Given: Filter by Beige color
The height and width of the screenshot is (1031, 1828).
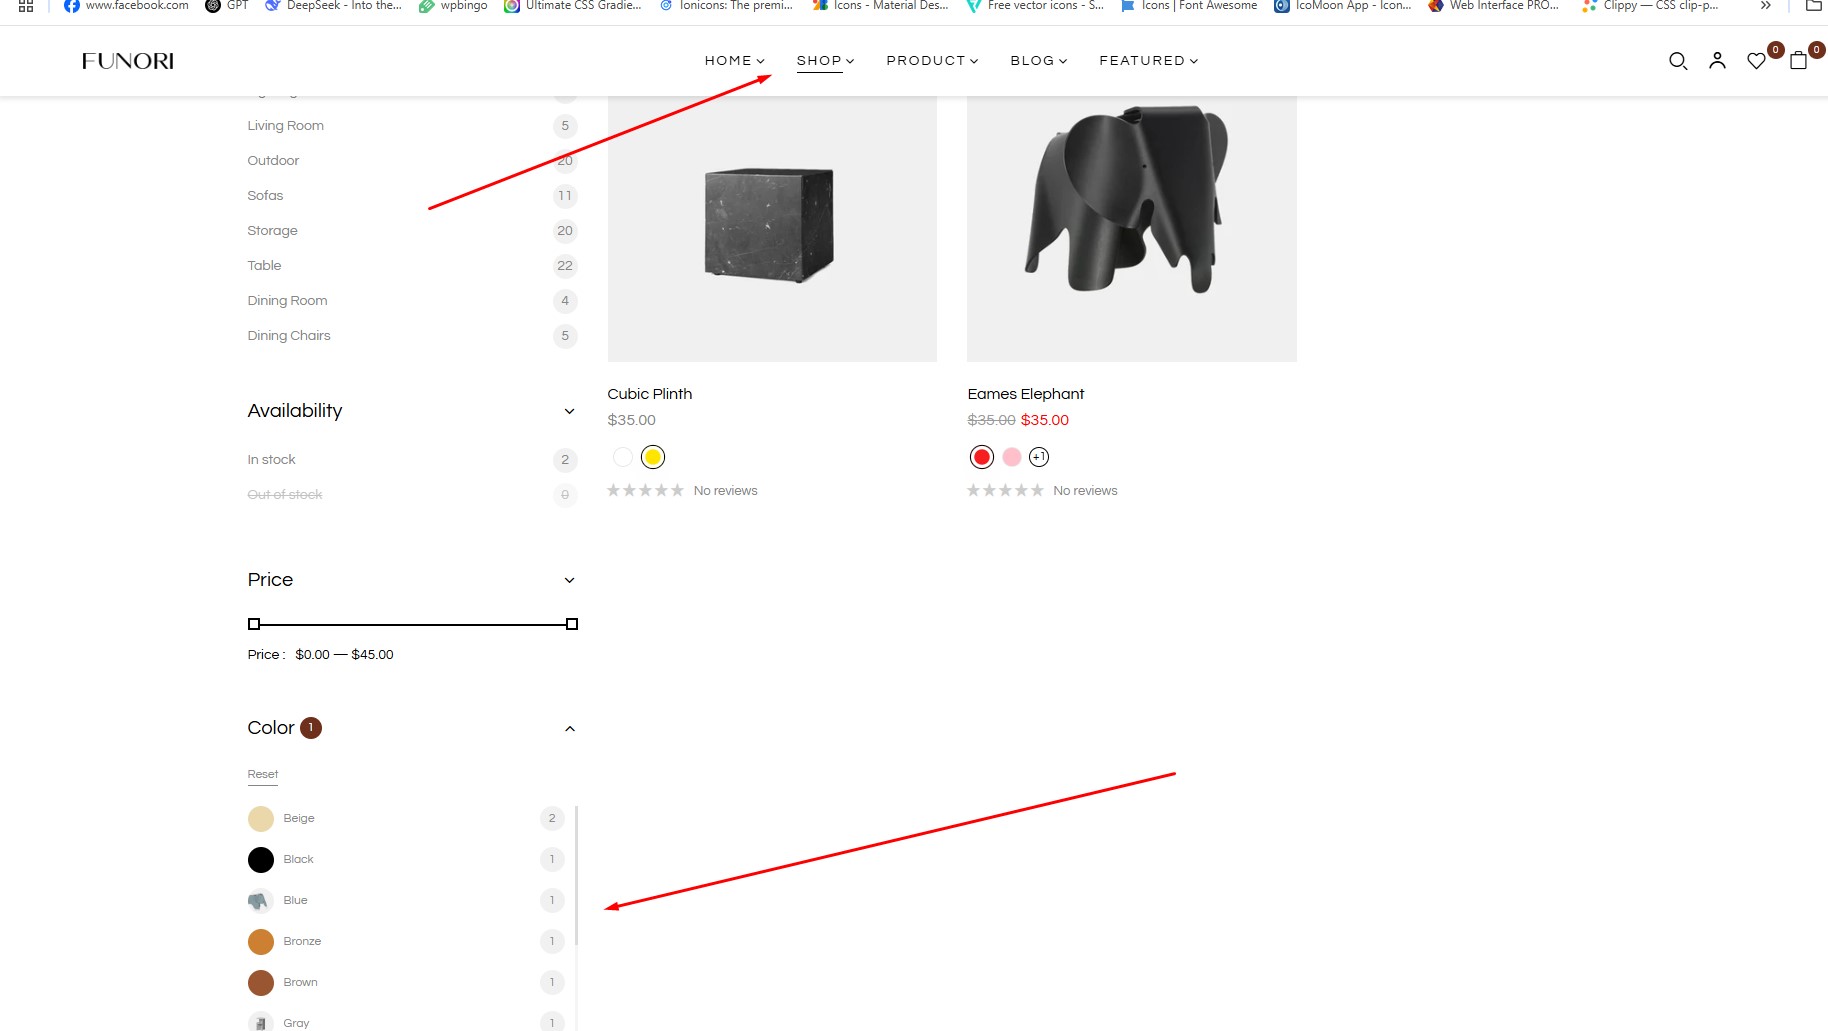Looking at the screenshot, I should click(406, 818).
